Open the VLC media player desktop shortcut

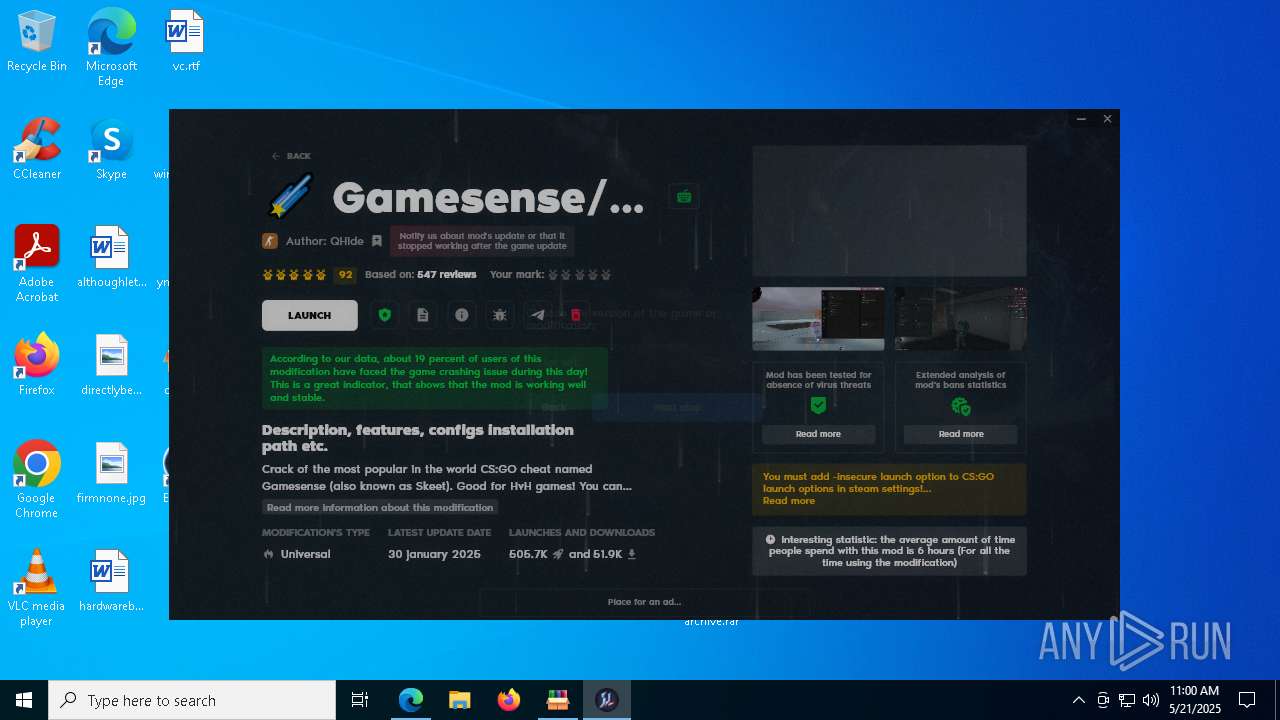[x=37, y=587]
